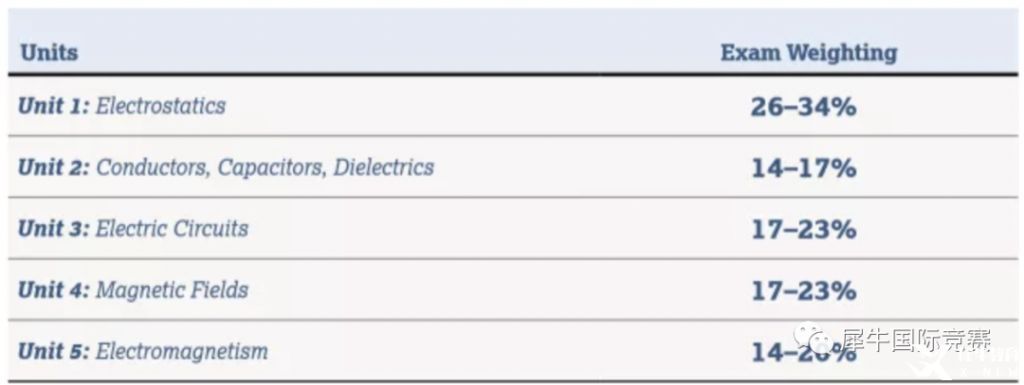Viewport: 1024px width, 385px height.
Task: Select the Electromagnetism topic text
Action: 182,352
